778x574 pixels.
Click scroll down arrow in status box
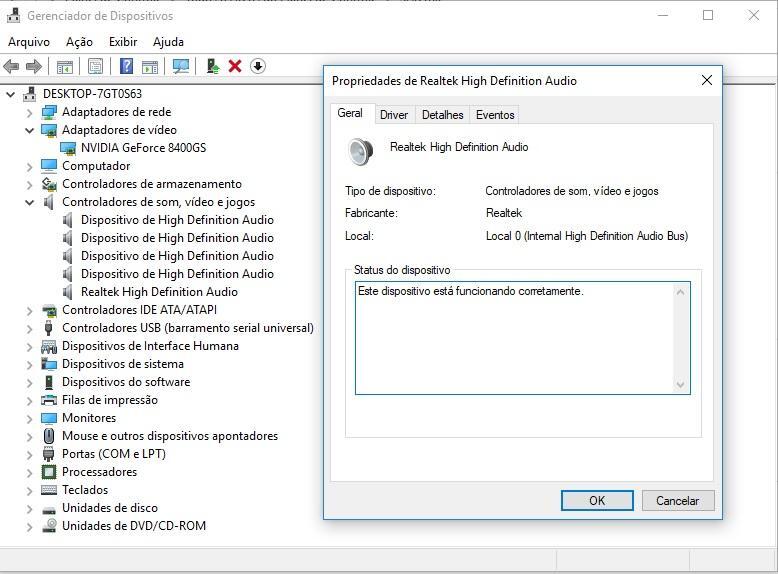[681, 384]
